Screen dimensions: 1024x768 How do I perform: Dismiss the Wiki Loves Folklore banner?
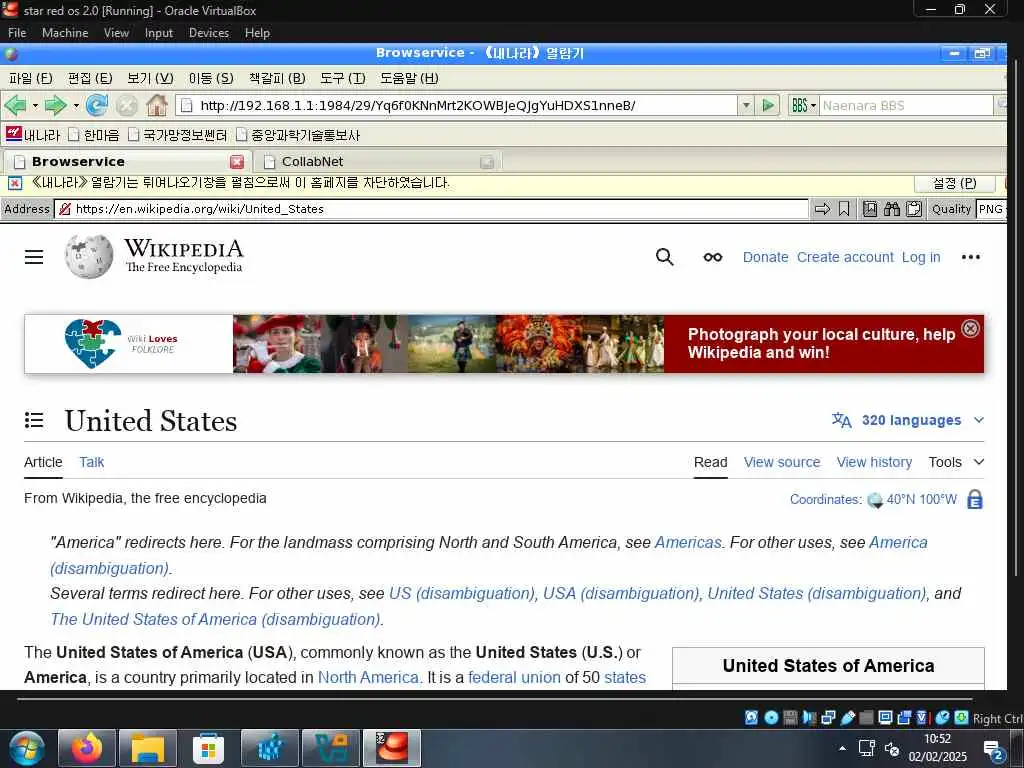(x=970, y=328)
